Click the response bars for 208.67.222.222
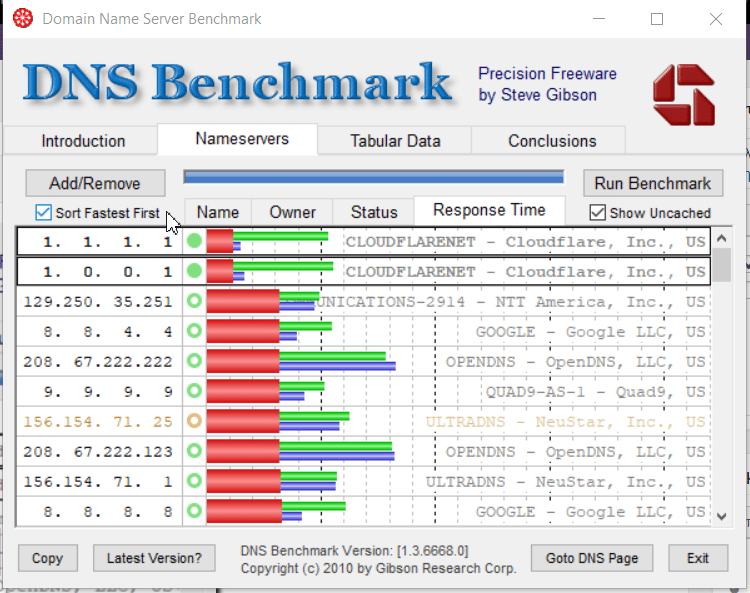Screen dimensions: 750x593 pos(301,361)
